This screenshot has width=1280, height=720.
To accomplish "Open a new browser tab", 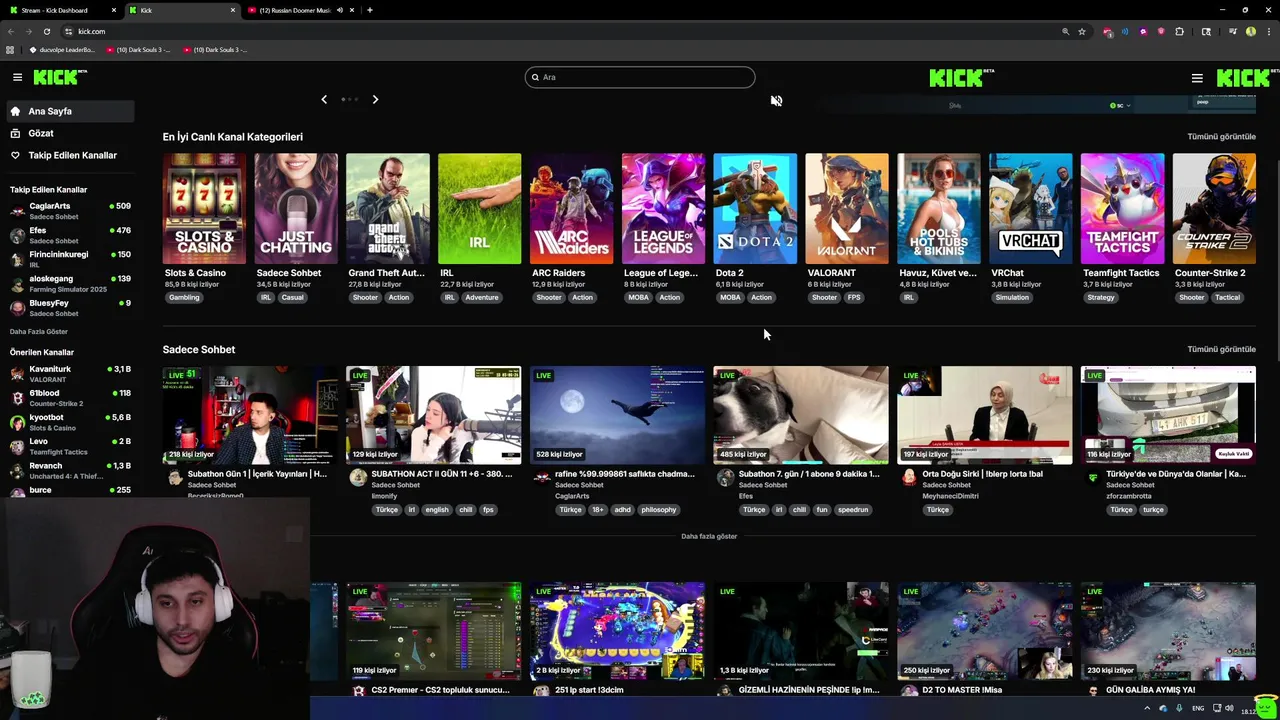I will (x=370, y=10).
